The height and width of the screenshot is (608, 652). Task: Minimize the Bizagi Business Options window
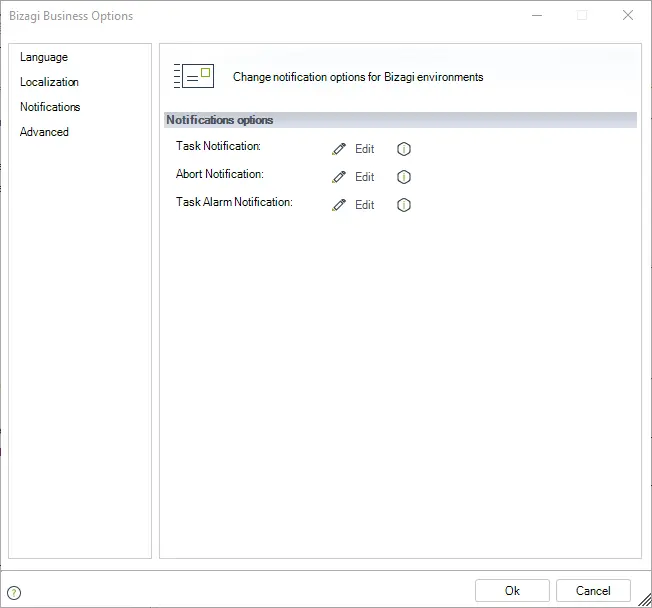tap(537, 15)
